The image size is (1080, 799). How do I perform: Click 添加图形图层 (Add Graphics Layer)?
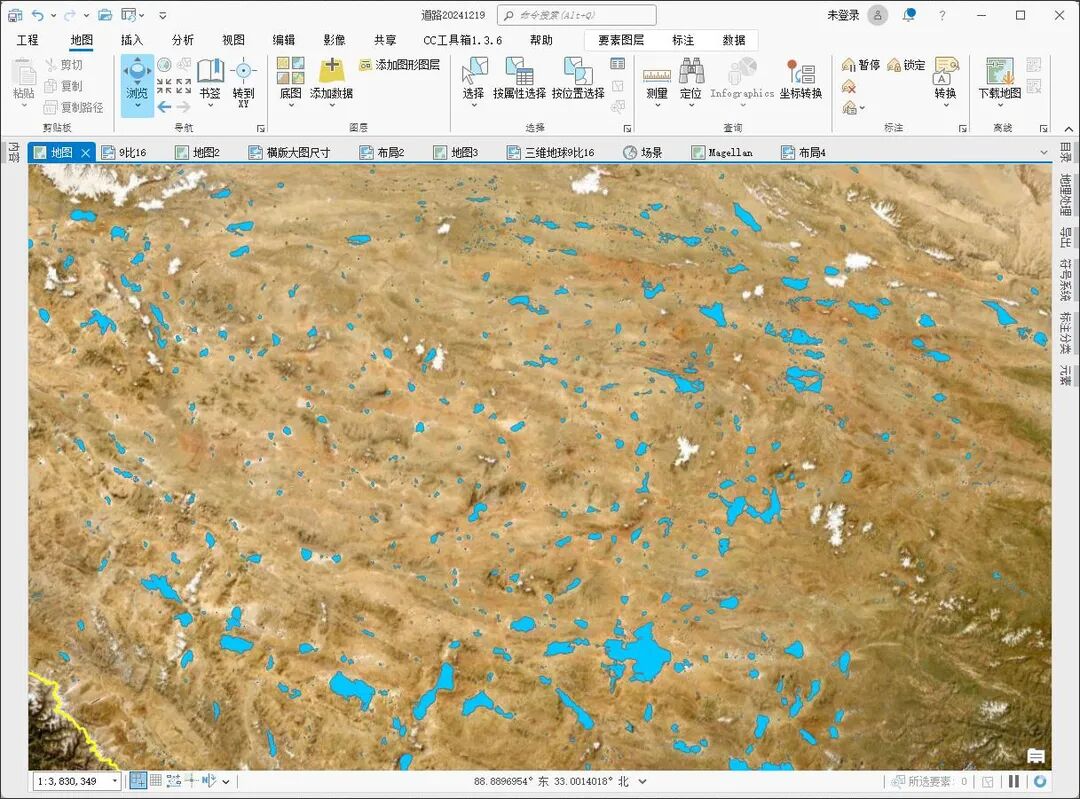point(399,65)
